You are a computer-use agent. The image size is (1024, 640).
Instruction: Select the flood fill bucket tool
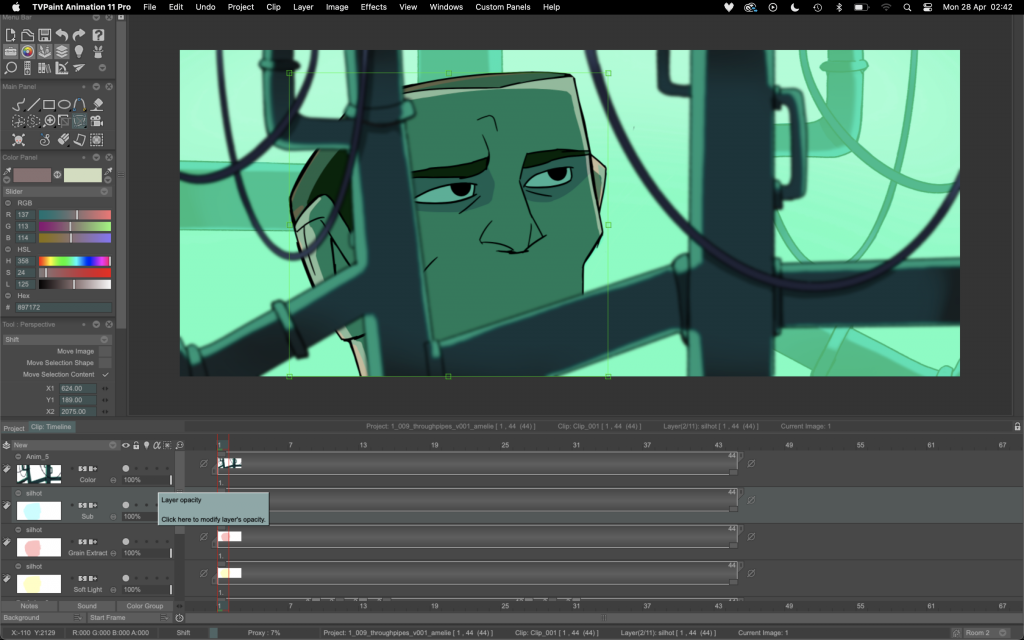(x=97, y=104)
